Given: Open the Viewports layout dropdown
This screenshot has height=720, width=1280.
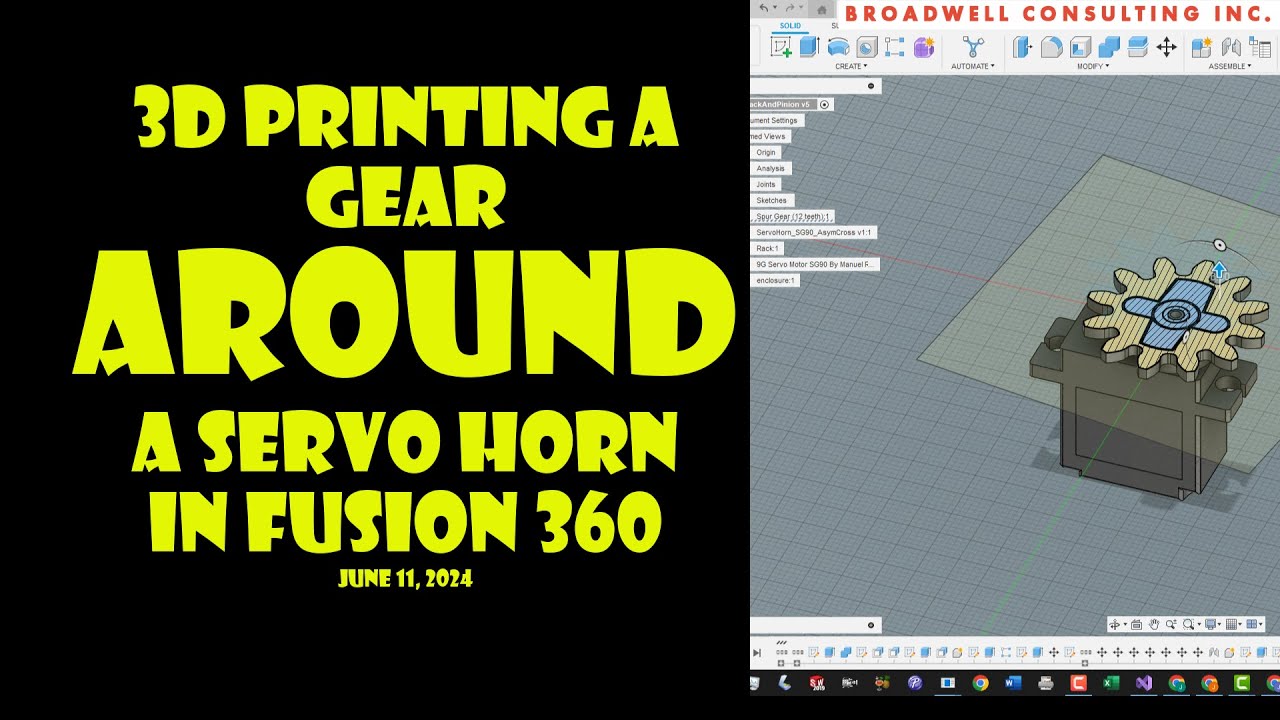Looking at the screenshot, I should pyautogui.click(x=1261, y=624).
